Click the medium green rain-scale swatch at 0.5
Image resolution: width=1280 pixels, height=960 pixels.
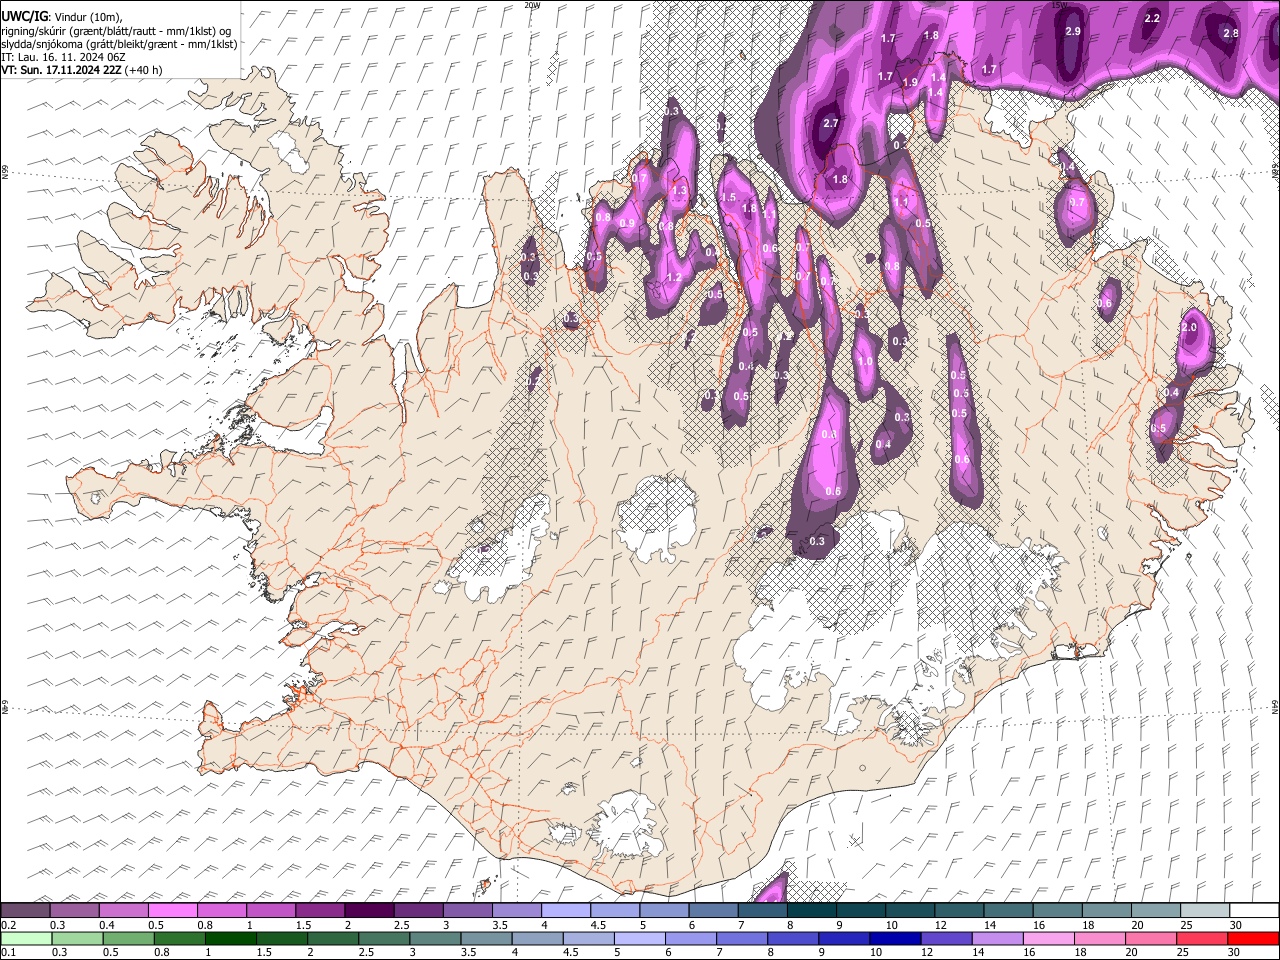coord(128,938)
